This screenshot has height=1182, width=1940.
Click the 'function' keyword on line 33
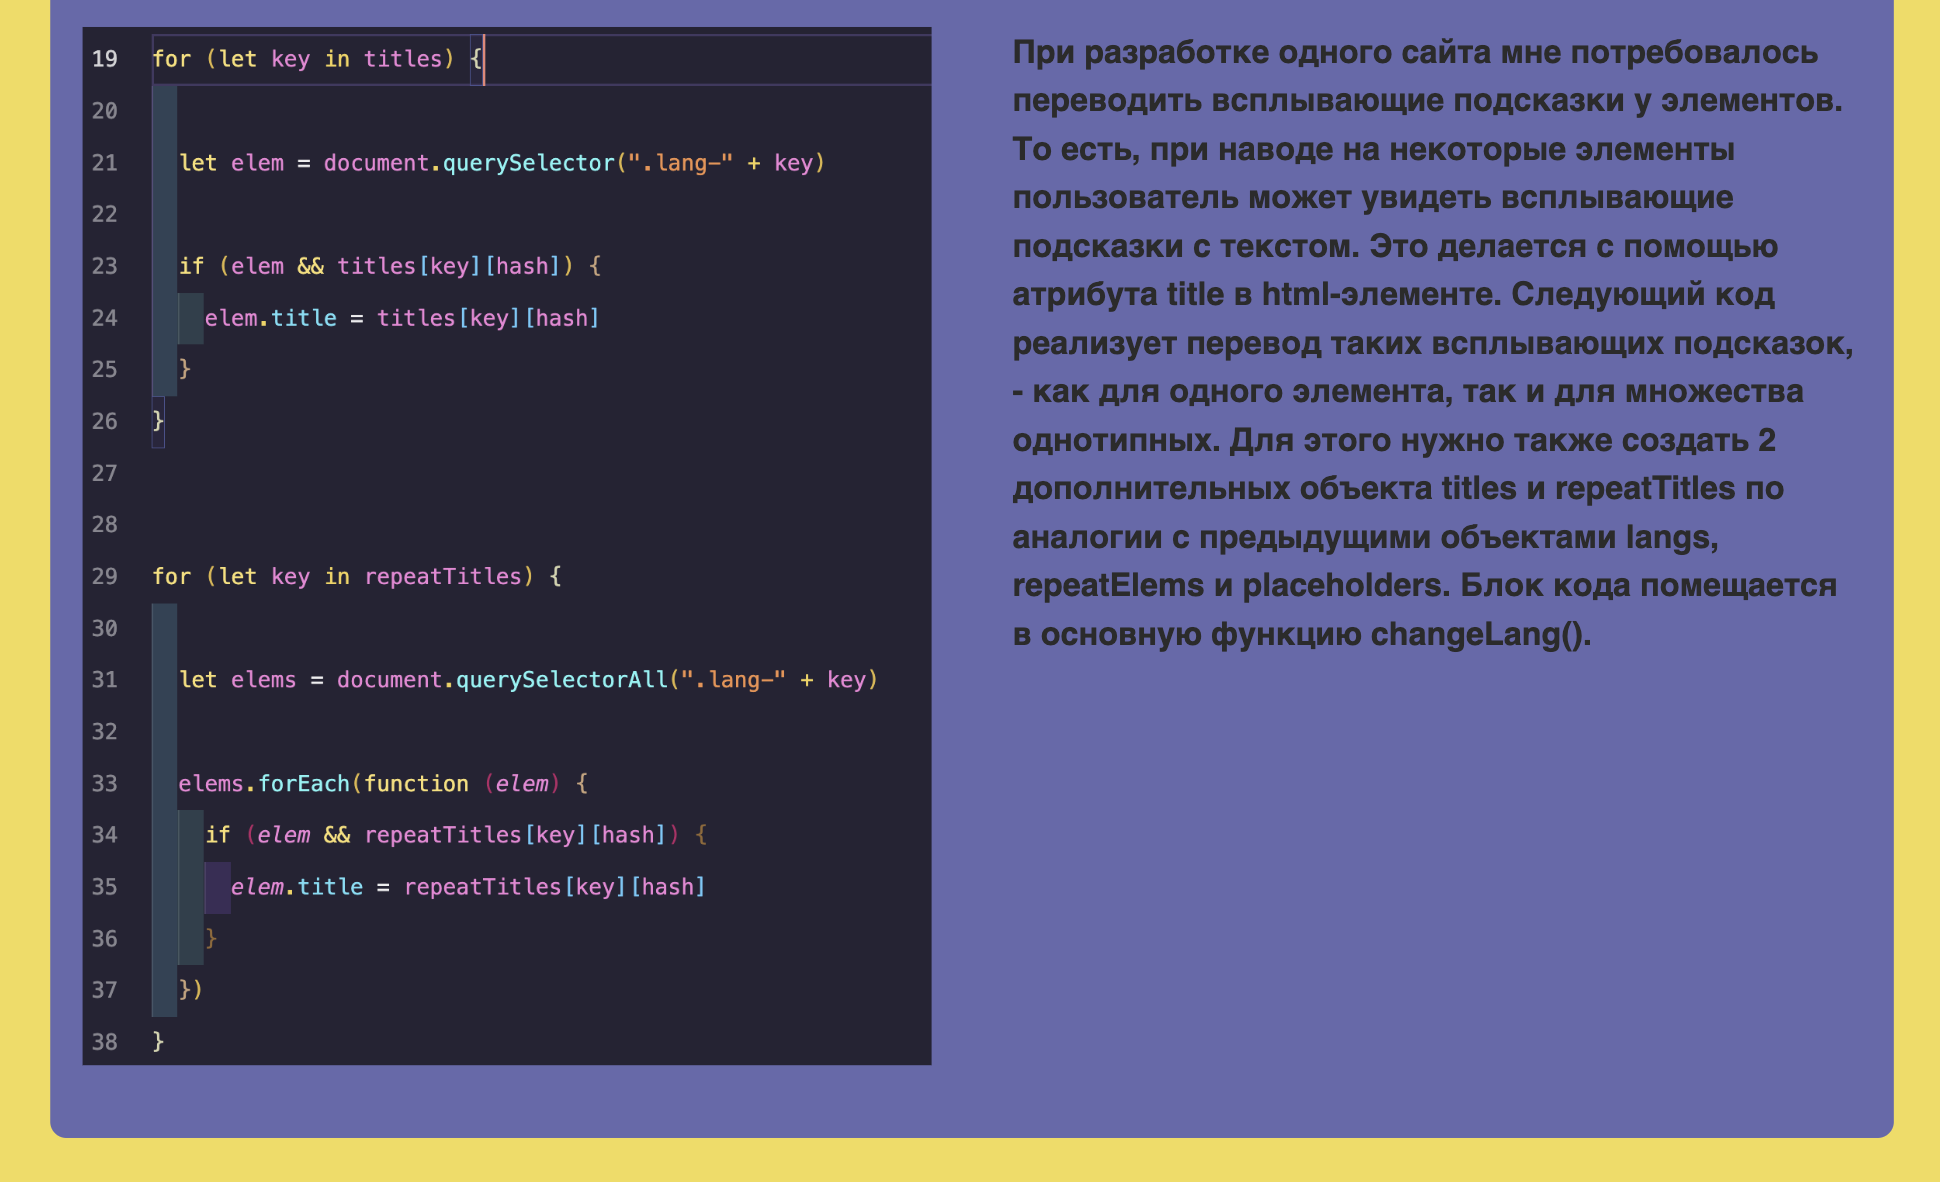pyautogui.click(x=416, y=784)
